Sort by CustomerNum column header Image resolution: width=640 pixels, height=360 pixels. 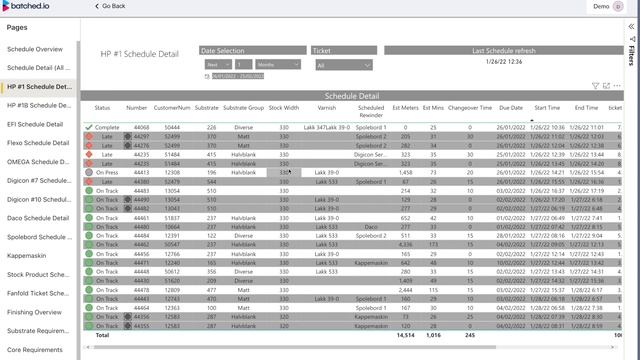pos(172,108)
